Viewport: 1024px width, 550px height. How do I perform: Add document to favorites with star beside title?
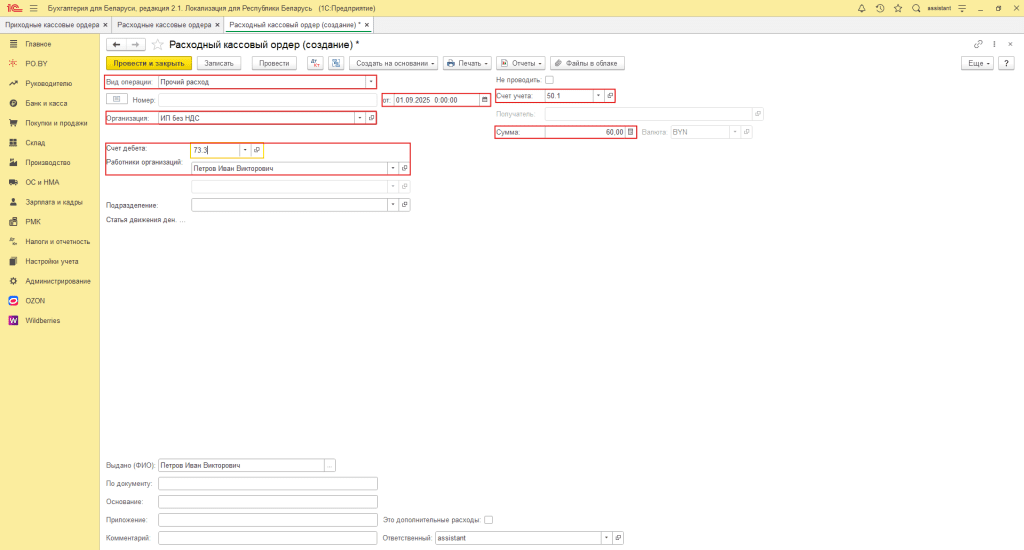pos(157,45)
